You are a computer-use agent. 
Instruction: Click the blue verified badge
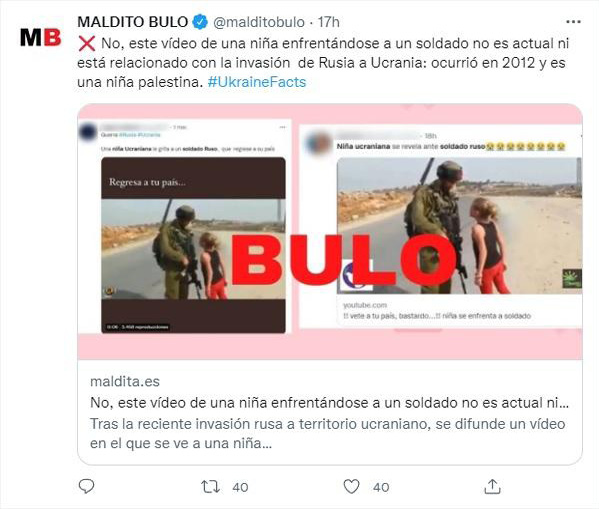pyautogui.click(x=200, y=22)
